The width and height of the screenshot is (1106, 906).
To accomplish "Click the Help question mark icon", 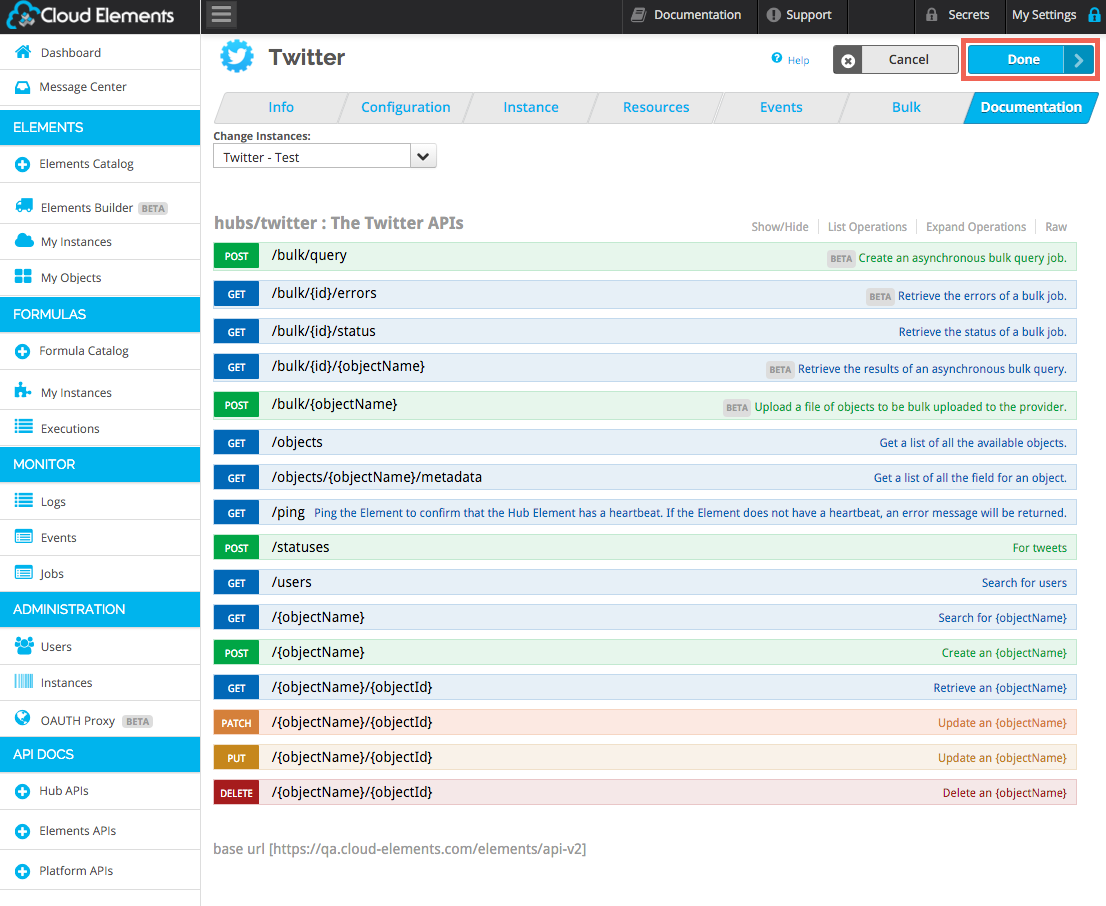I will (x=777, y=58).
